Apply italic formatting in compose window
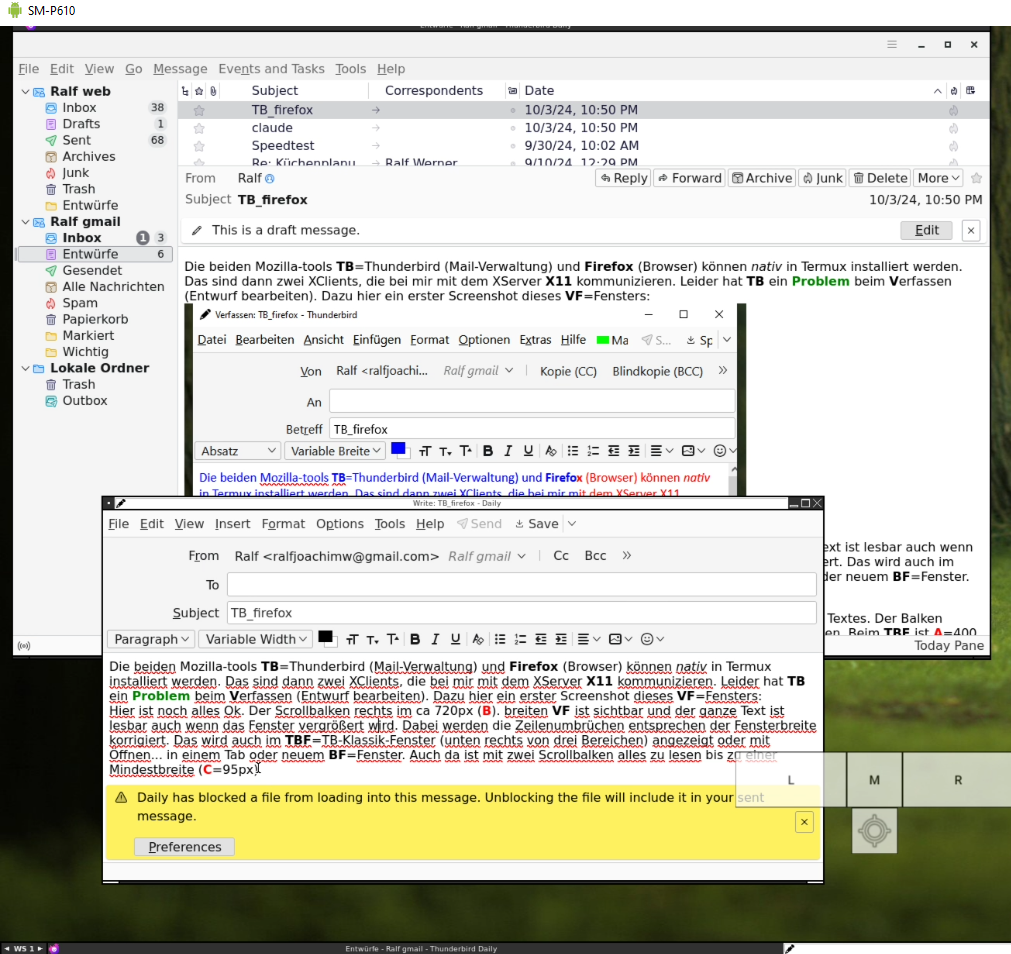The image size is (1011, 954). click(435, 639)
